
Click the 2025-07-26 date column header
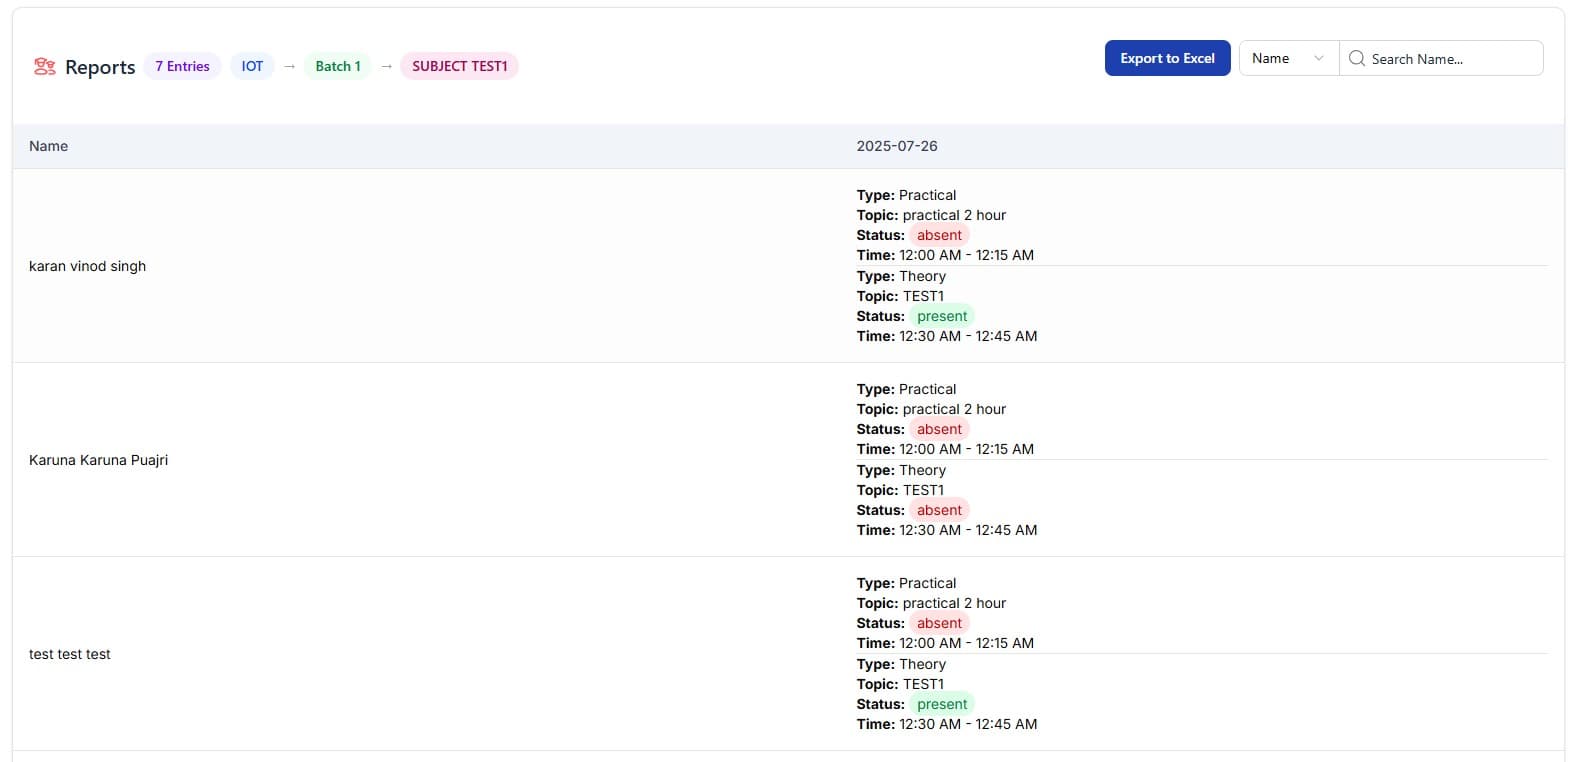897,146
